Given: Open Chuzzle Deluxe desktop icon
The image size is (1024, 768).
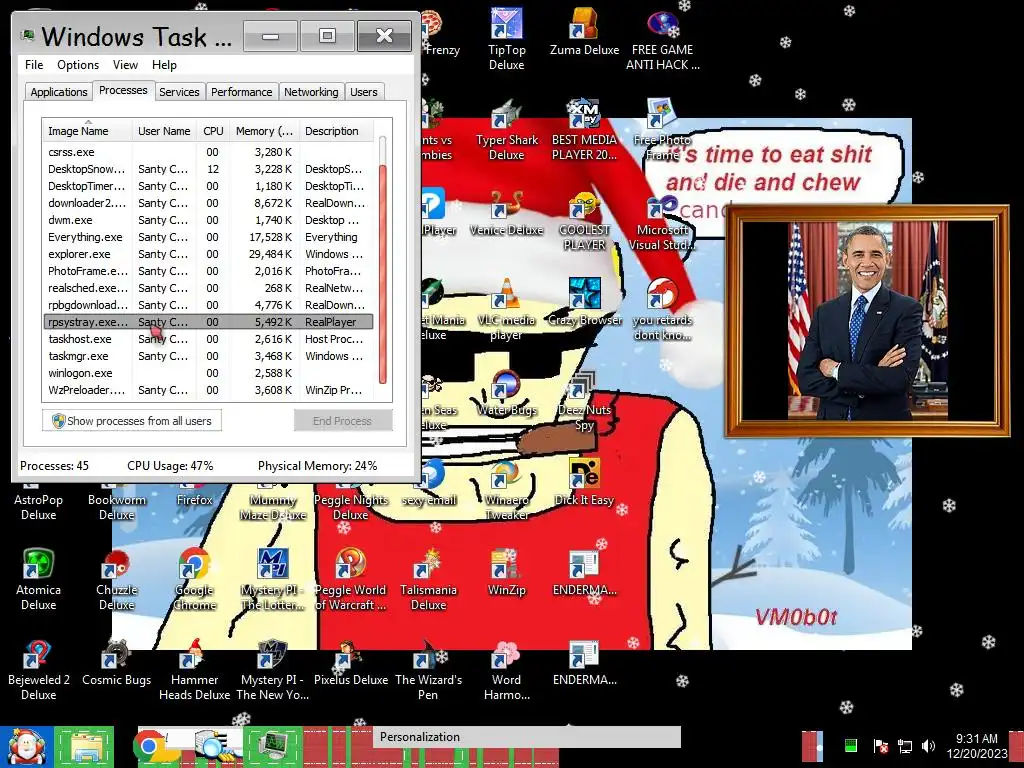Looking at the screenshot, I should (116, 580).
